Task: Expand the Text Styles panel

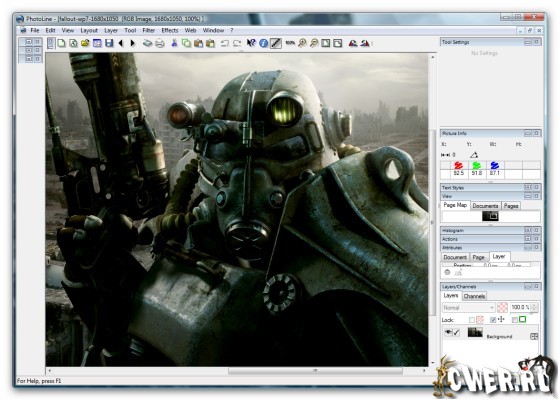Action: pos(528,187)
